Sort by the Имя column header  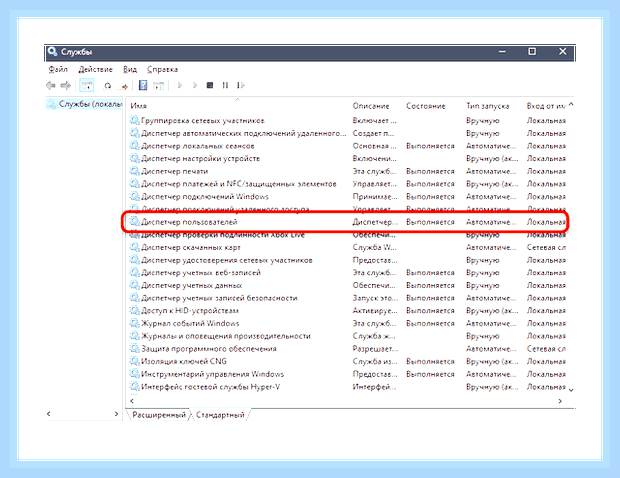[138, 106]
